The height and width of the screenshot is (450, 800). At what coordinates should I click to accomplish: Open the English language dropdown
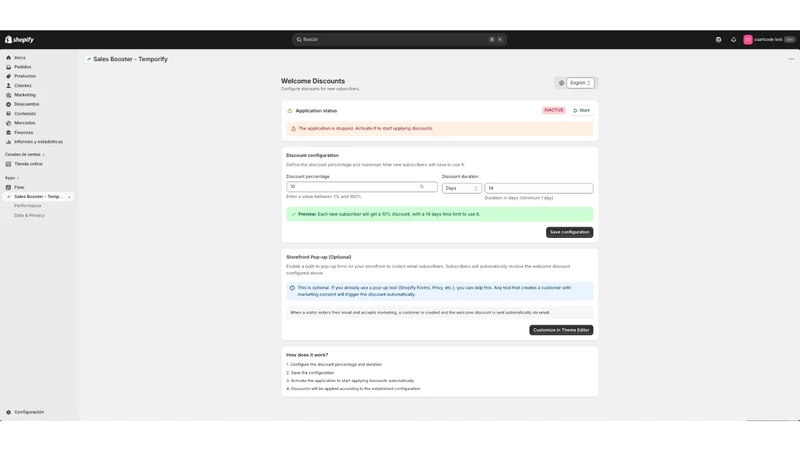coord(580,83)
